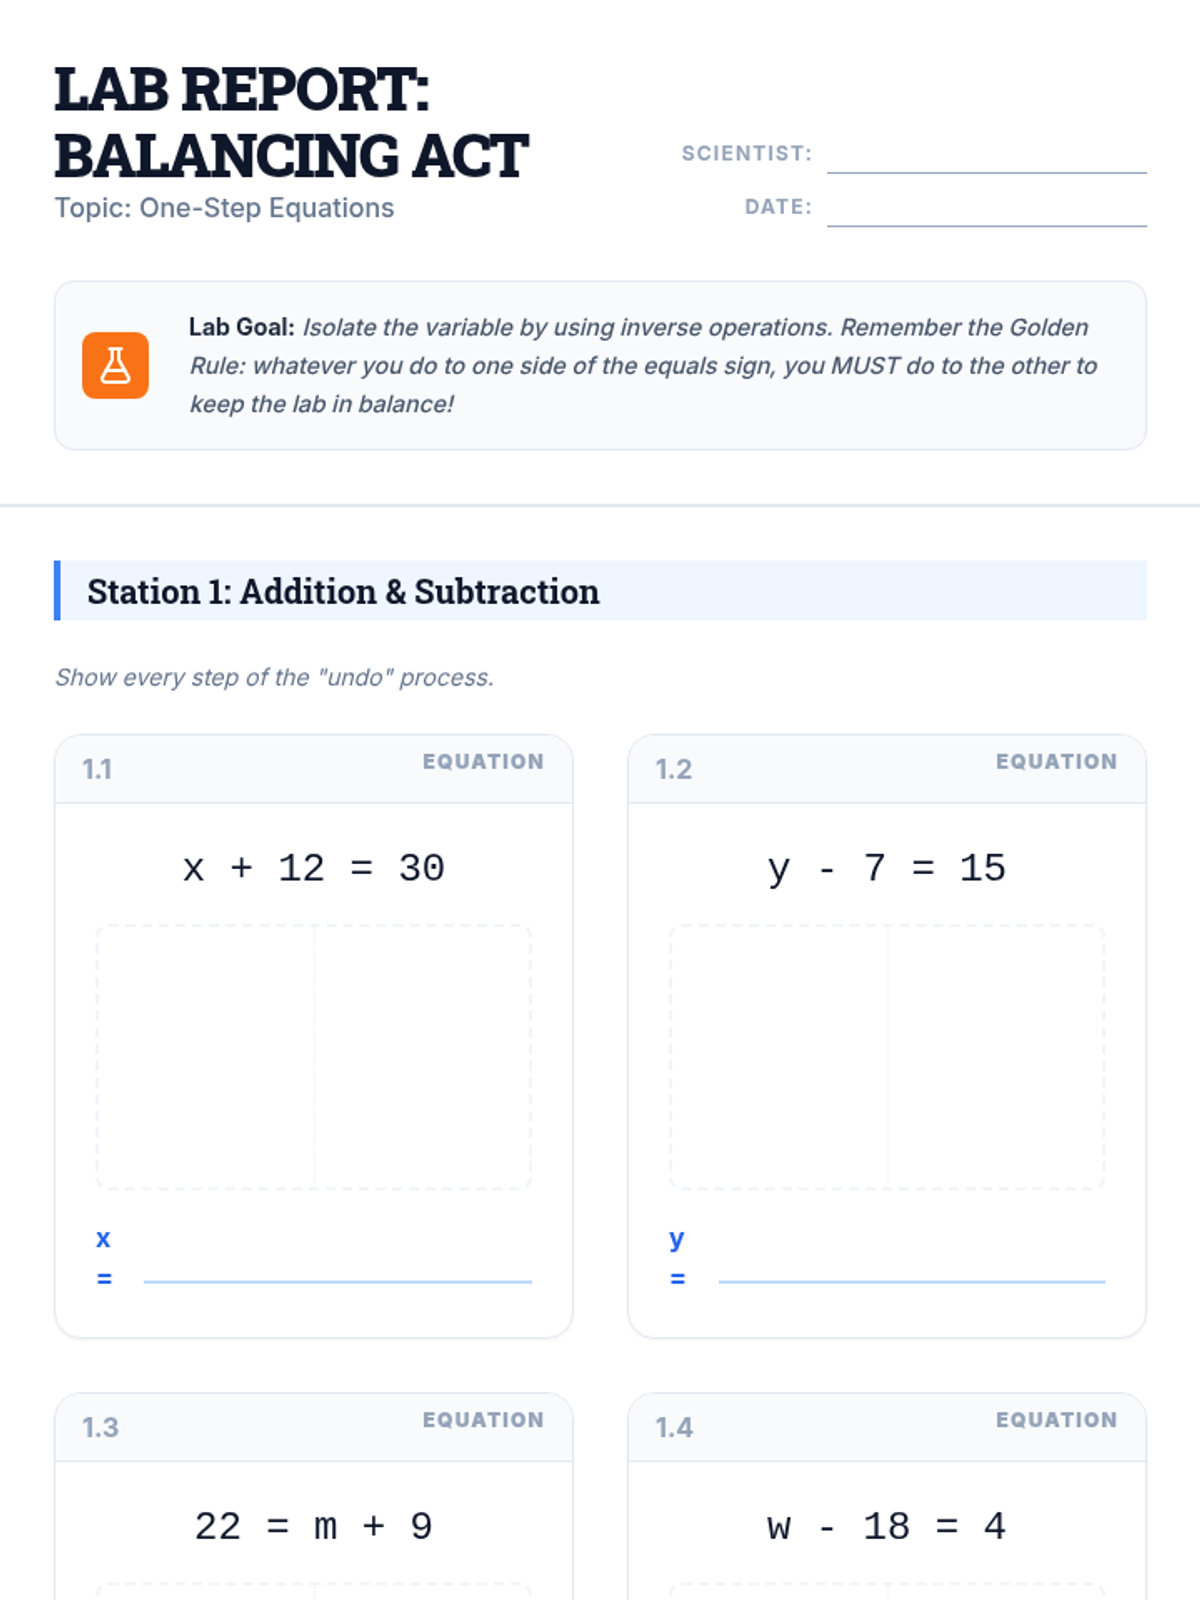Select the Station 1: Addition & Subtraction header
Viewport: 1200px width, 1600px height.
[x=343, y=592]
